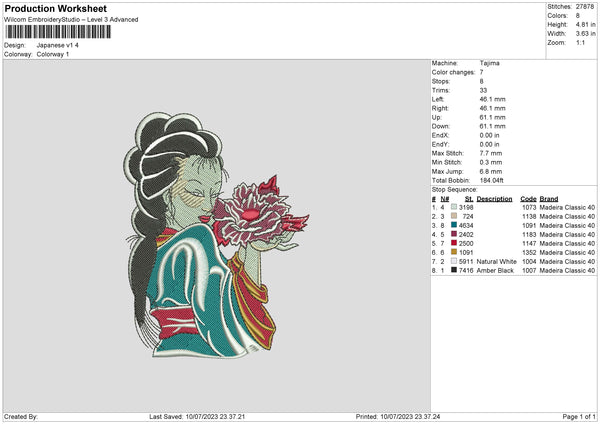This screenshot has height=424, width=600.
Task: Click the Zoom value 1:1
Action: (x=580, y=42)
